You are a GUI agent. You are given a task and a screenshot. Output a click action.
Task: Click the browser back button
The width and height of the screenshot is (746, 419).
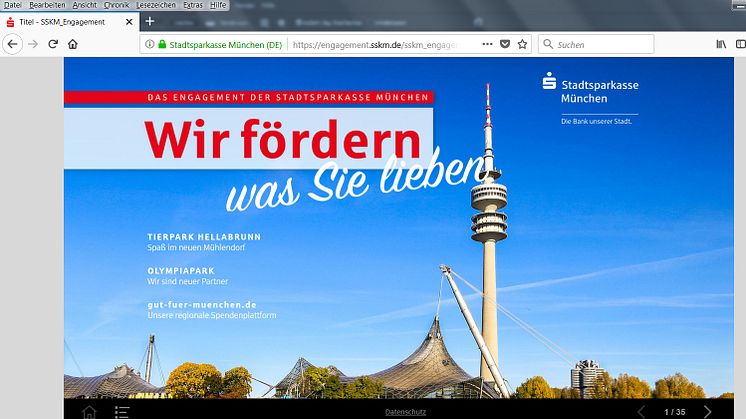click(13, 44)
